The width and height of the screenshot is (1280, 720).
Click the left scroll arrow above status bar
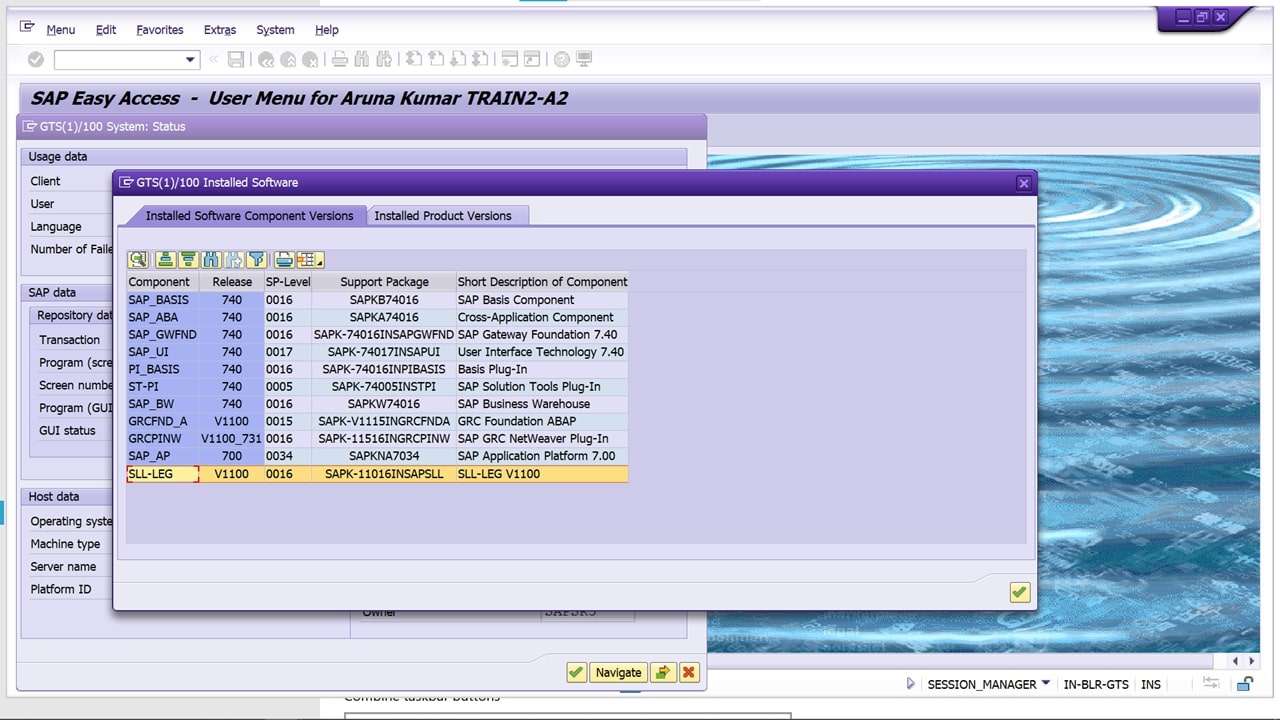pyautogui.click(x=1236, y=661)
